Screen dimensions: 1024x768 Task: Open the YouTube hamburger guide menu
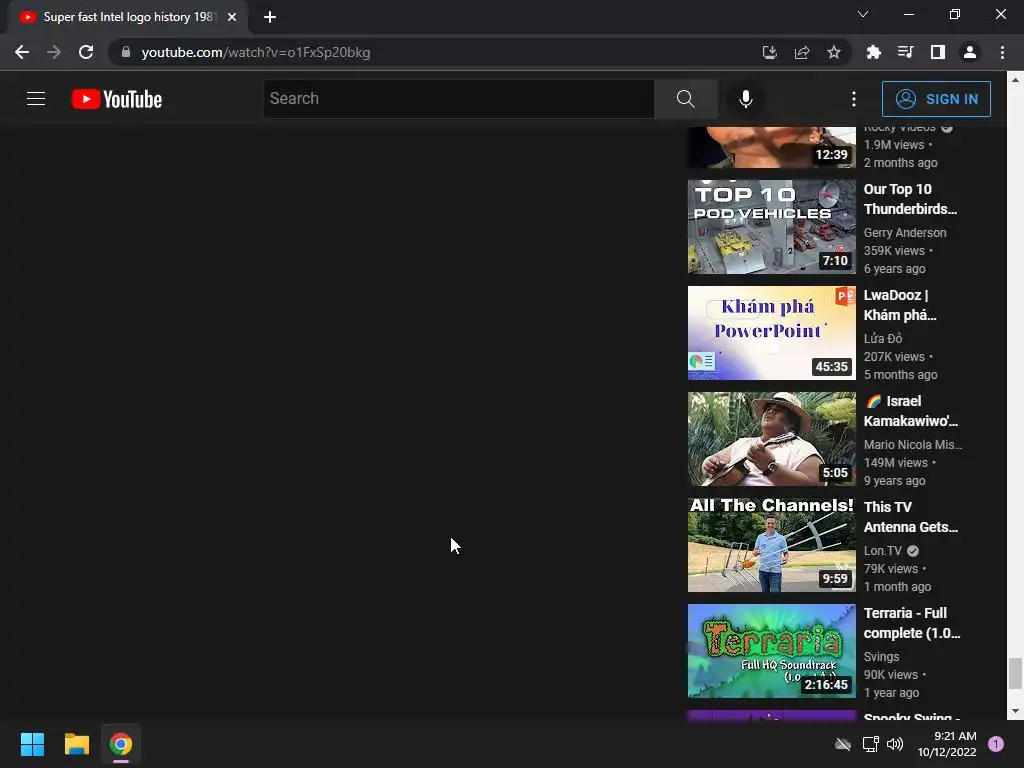36,99
